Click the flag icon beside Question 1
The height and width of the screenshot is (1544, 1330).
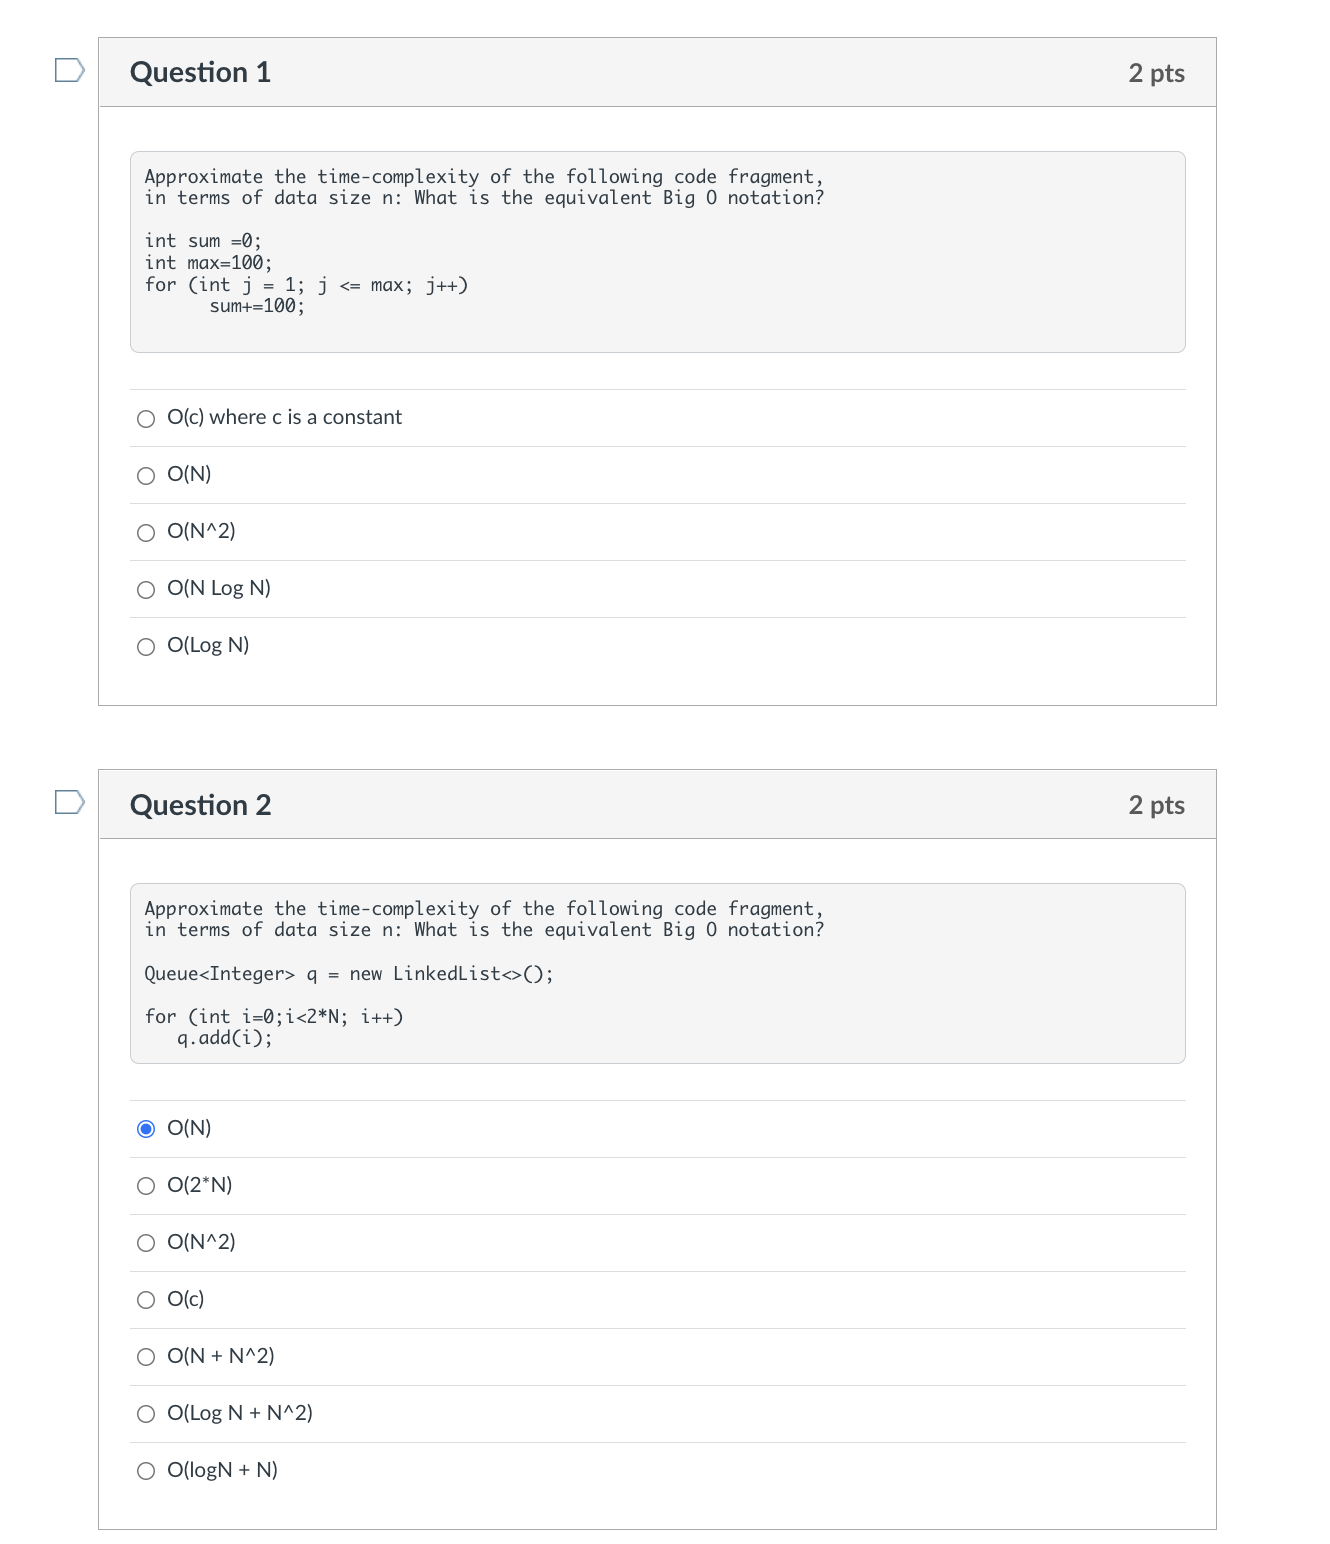tap(67, 71)
